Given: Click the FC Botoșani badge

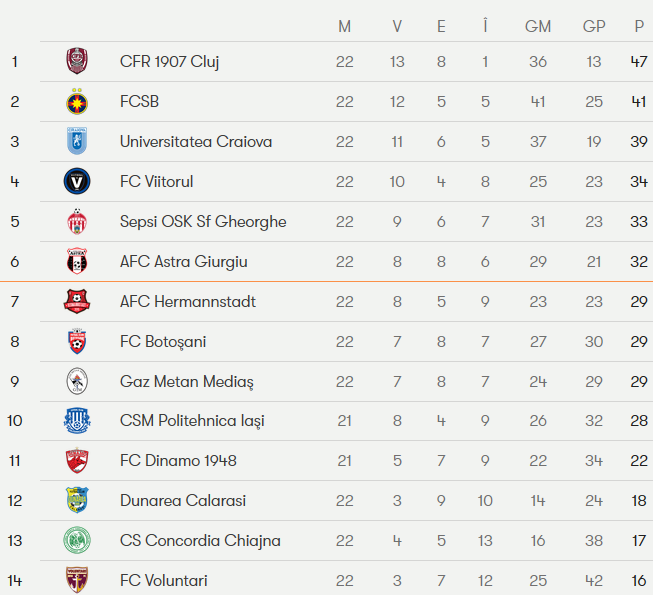Looking at the screenshot, I should click(77, 342).
